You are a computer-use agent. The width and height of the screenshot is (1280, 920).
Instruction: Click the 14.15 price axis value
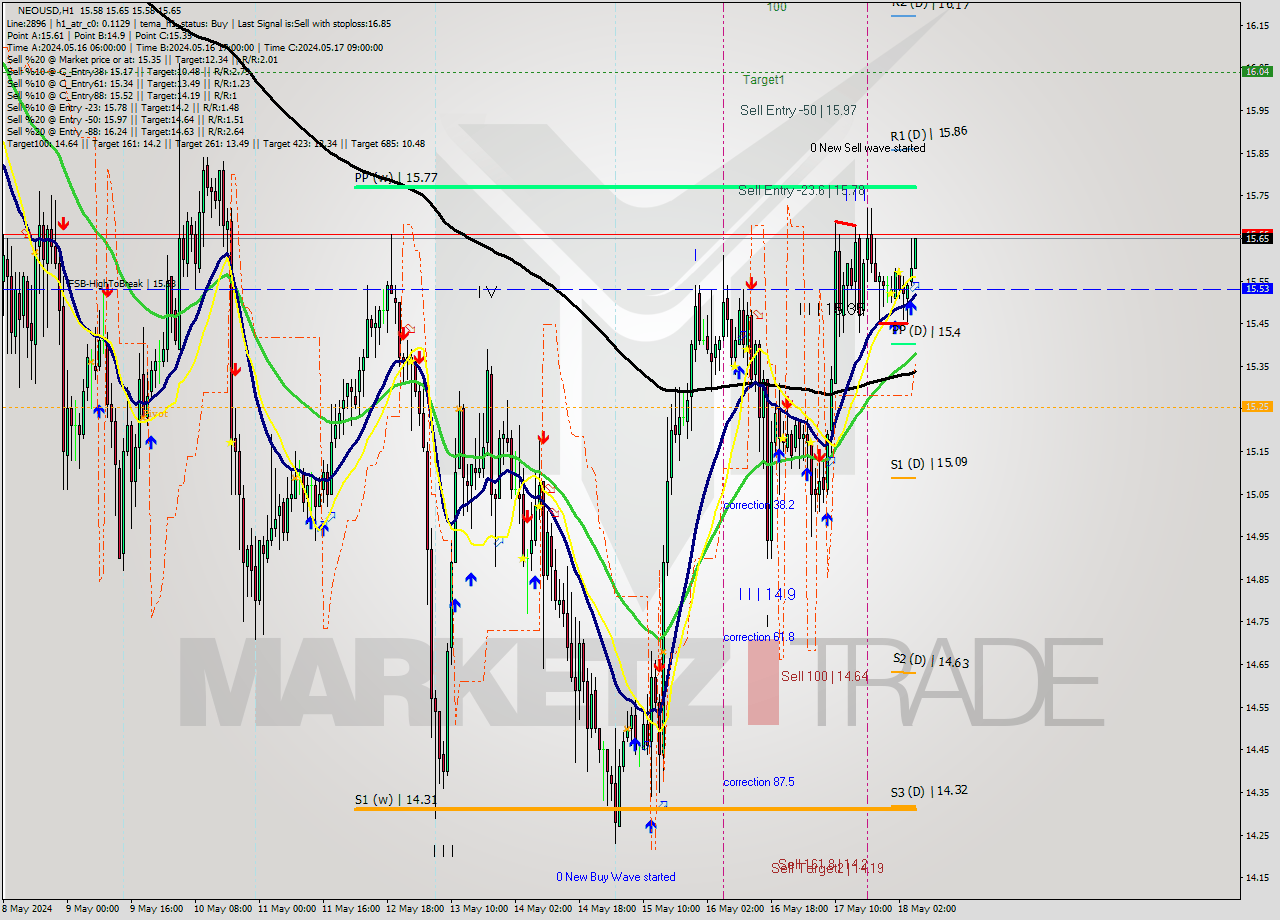tap(1256, 877)
